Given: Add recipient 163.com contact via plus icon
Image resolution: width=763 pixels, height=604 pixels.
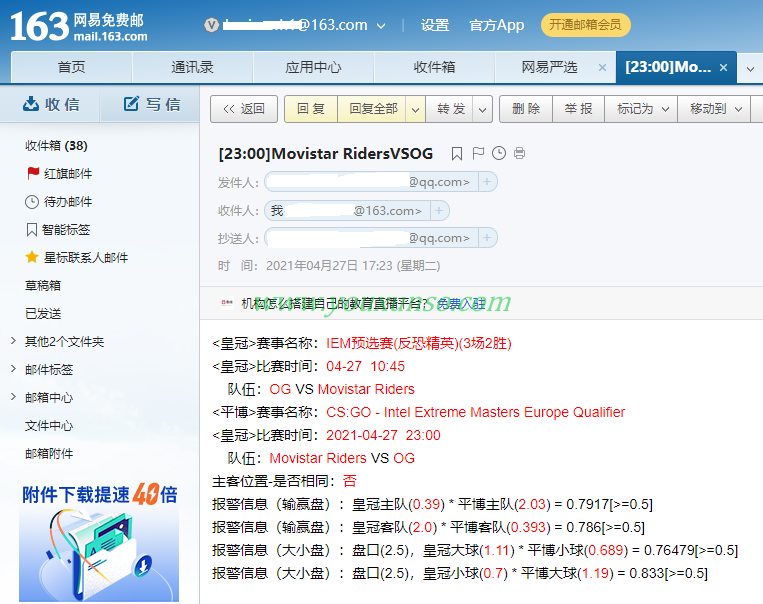Looking at the screenshot, I should (439, 211).
